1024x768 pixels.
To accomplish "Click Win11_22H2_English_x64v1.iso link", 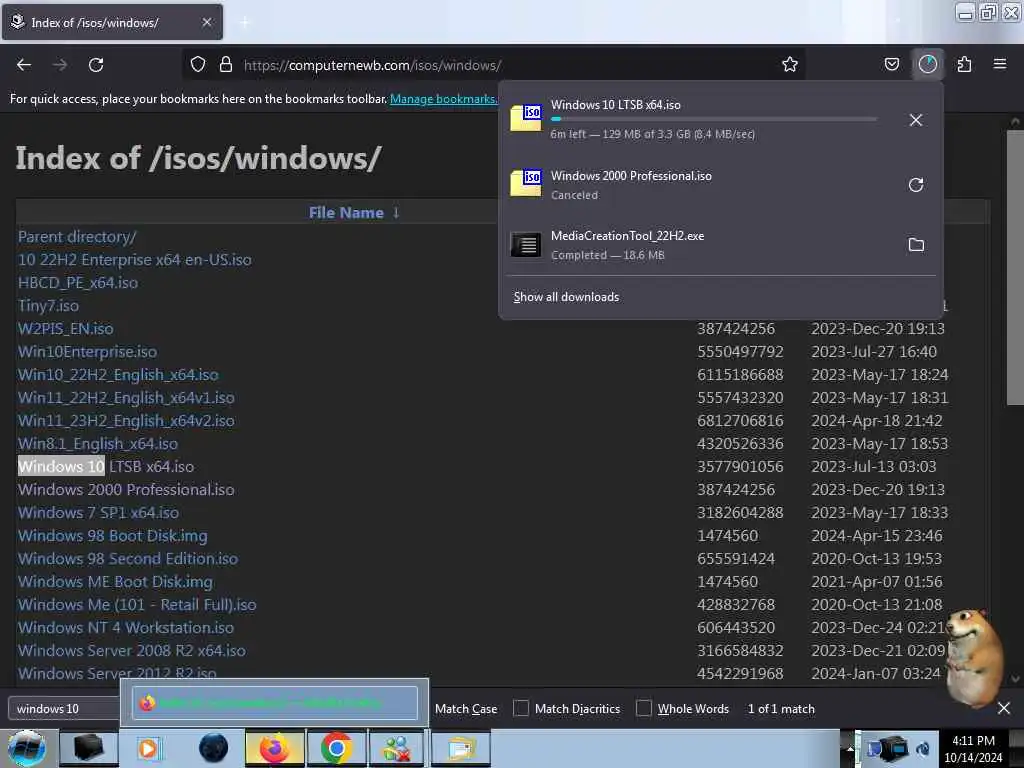I will (x=126, y=397).
